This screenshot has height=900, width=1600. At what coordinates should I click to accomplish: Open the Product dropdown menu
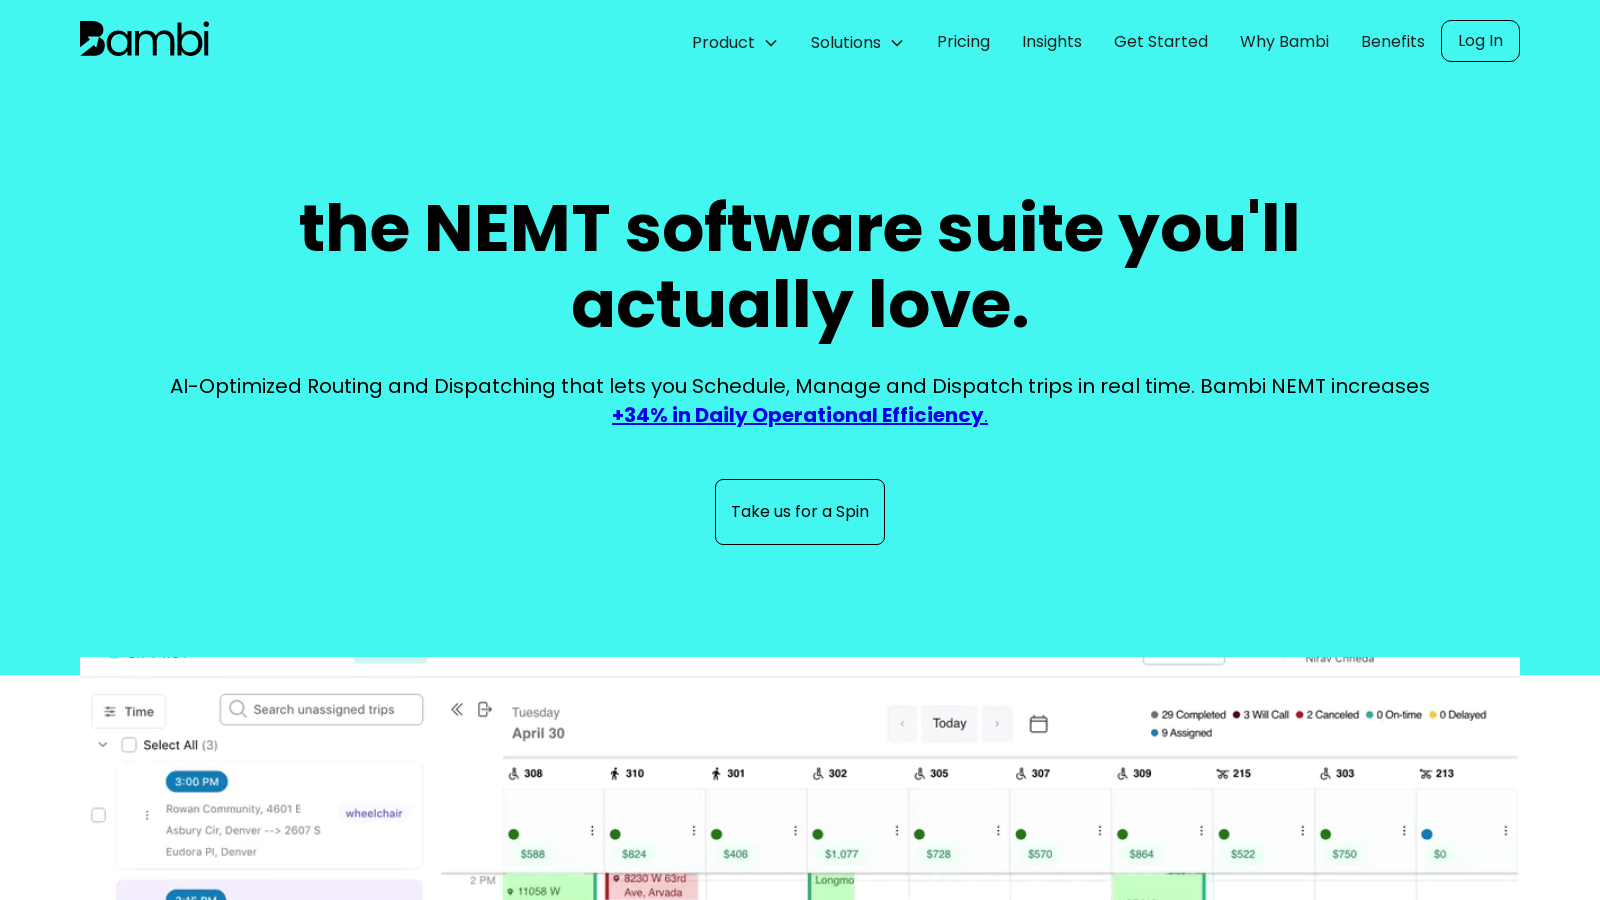click(x=734, y=42)
